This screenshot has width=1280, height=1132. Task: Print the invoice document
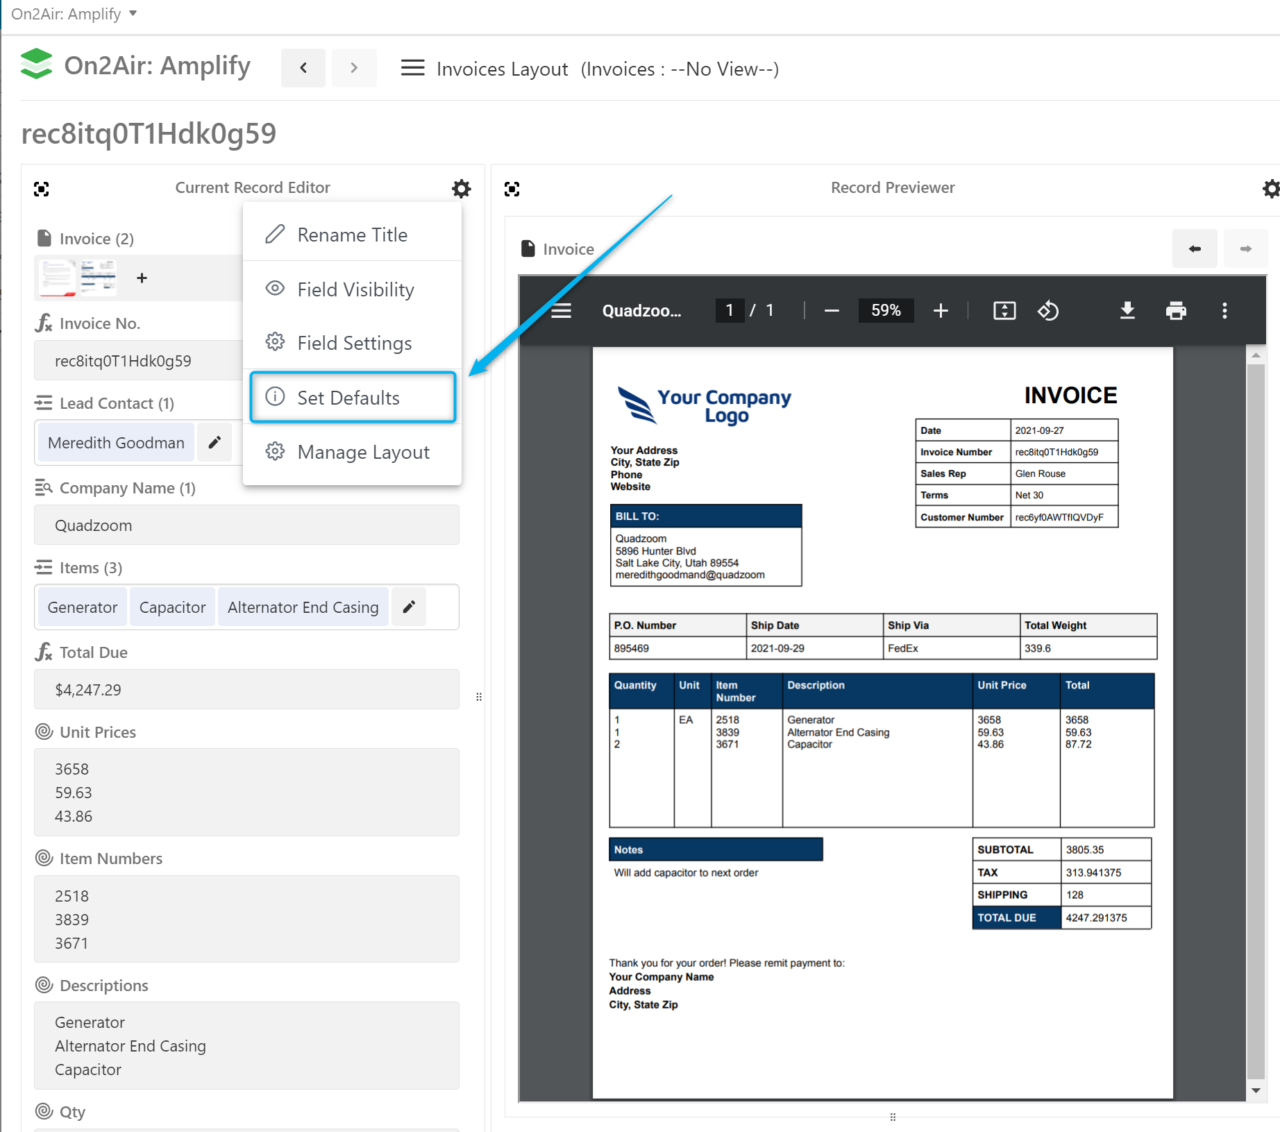point(1176,311)
